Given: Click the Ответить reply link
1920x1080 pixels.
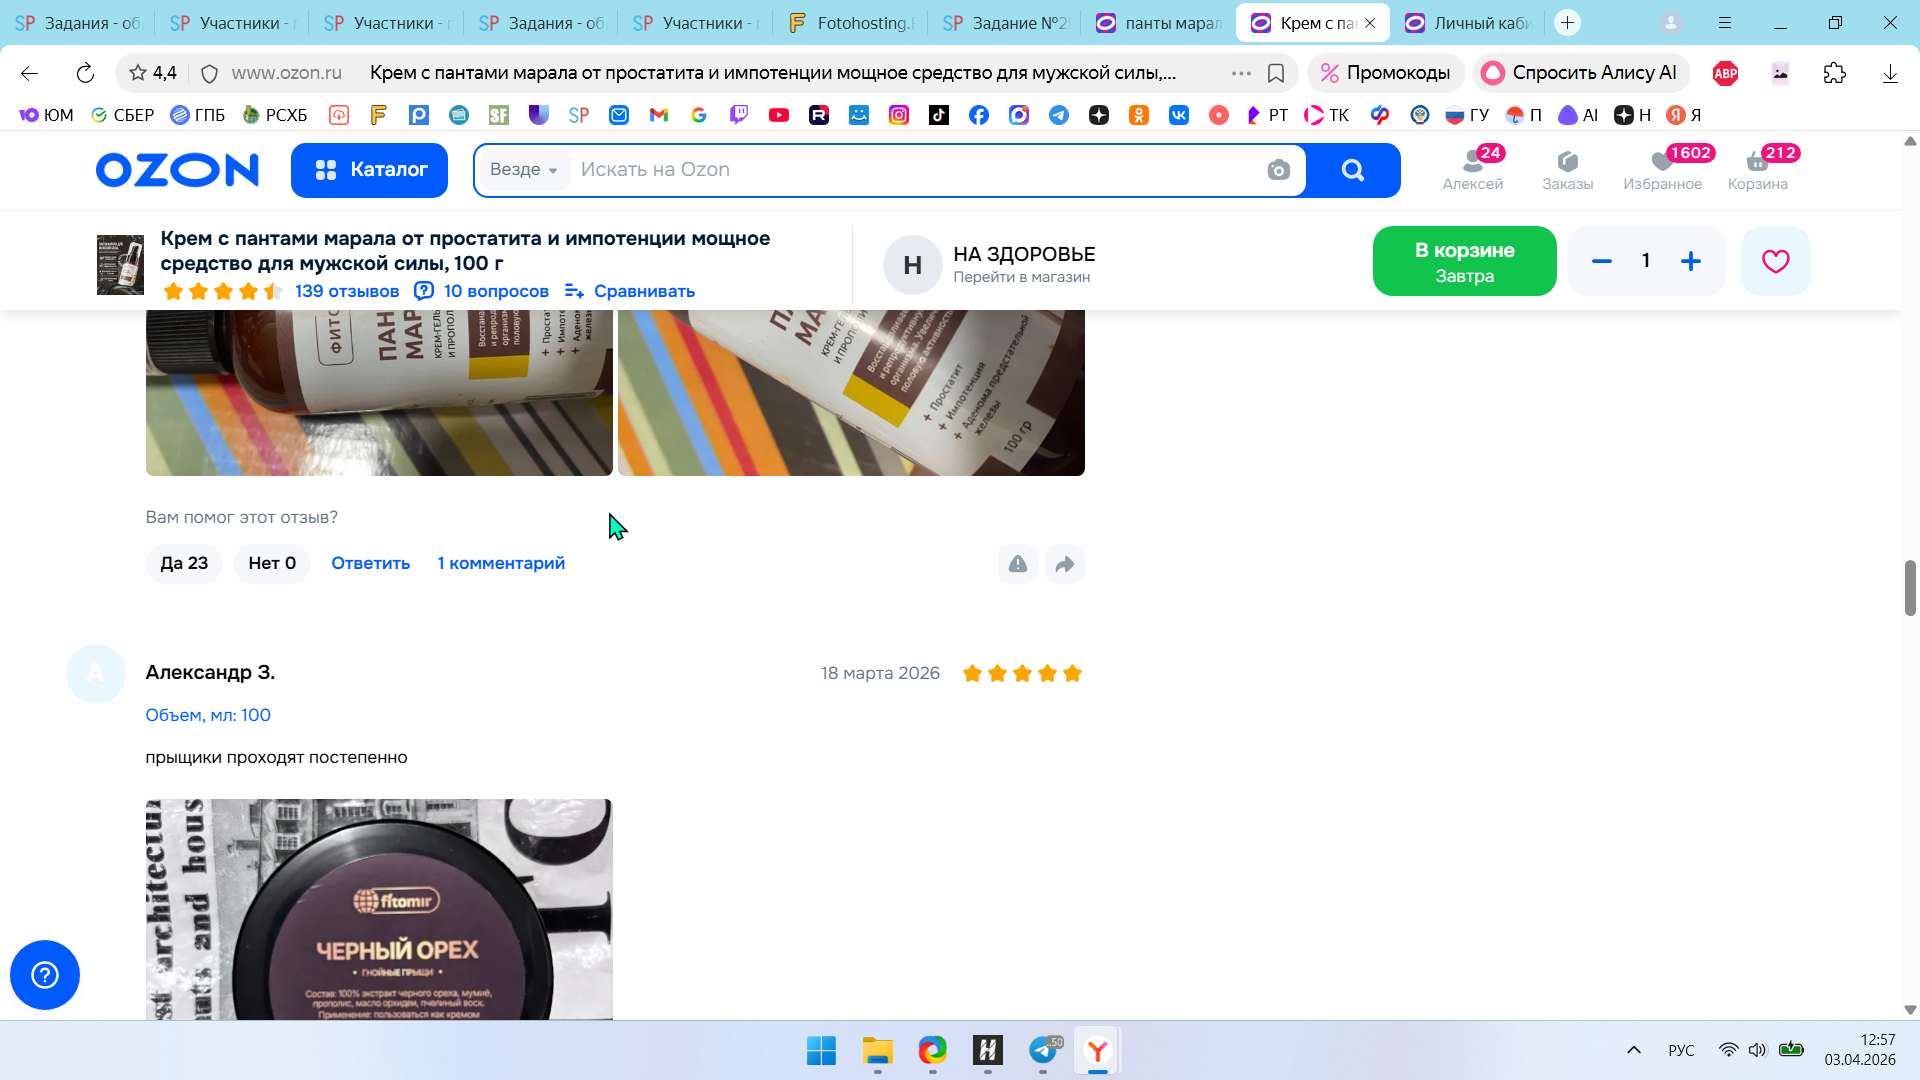Looking at the screenshot, I should 370,563.
